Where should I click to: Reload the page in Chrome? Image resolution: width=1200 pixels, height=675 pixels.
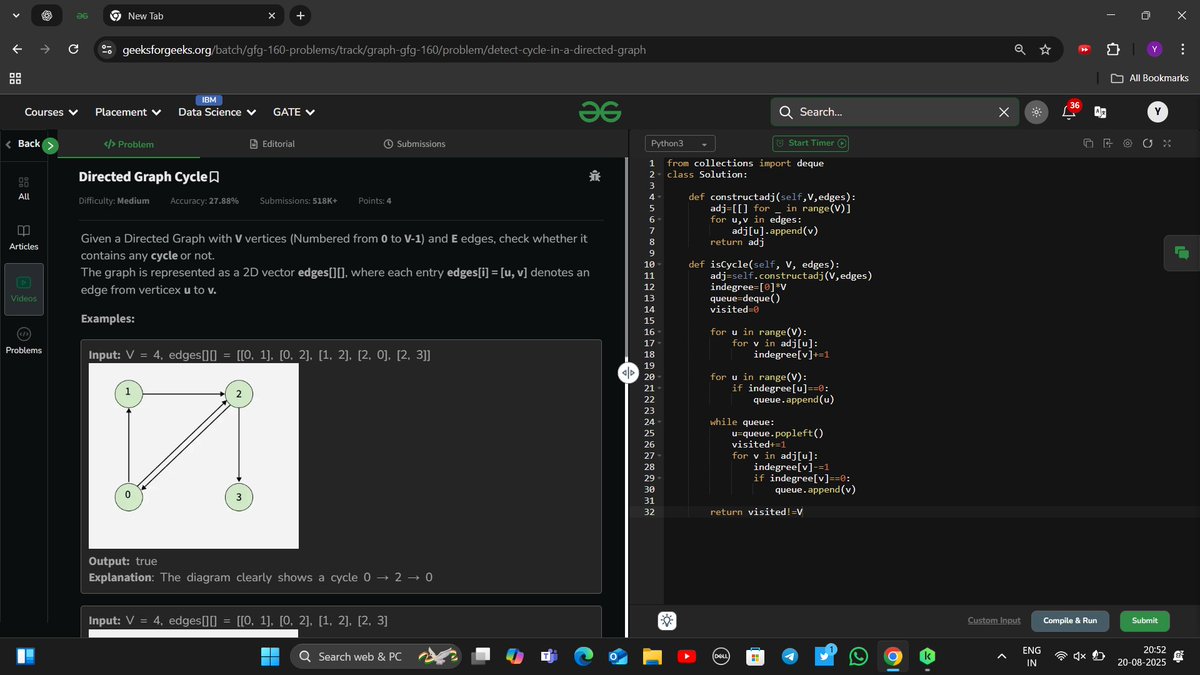(x=73, y=49)
